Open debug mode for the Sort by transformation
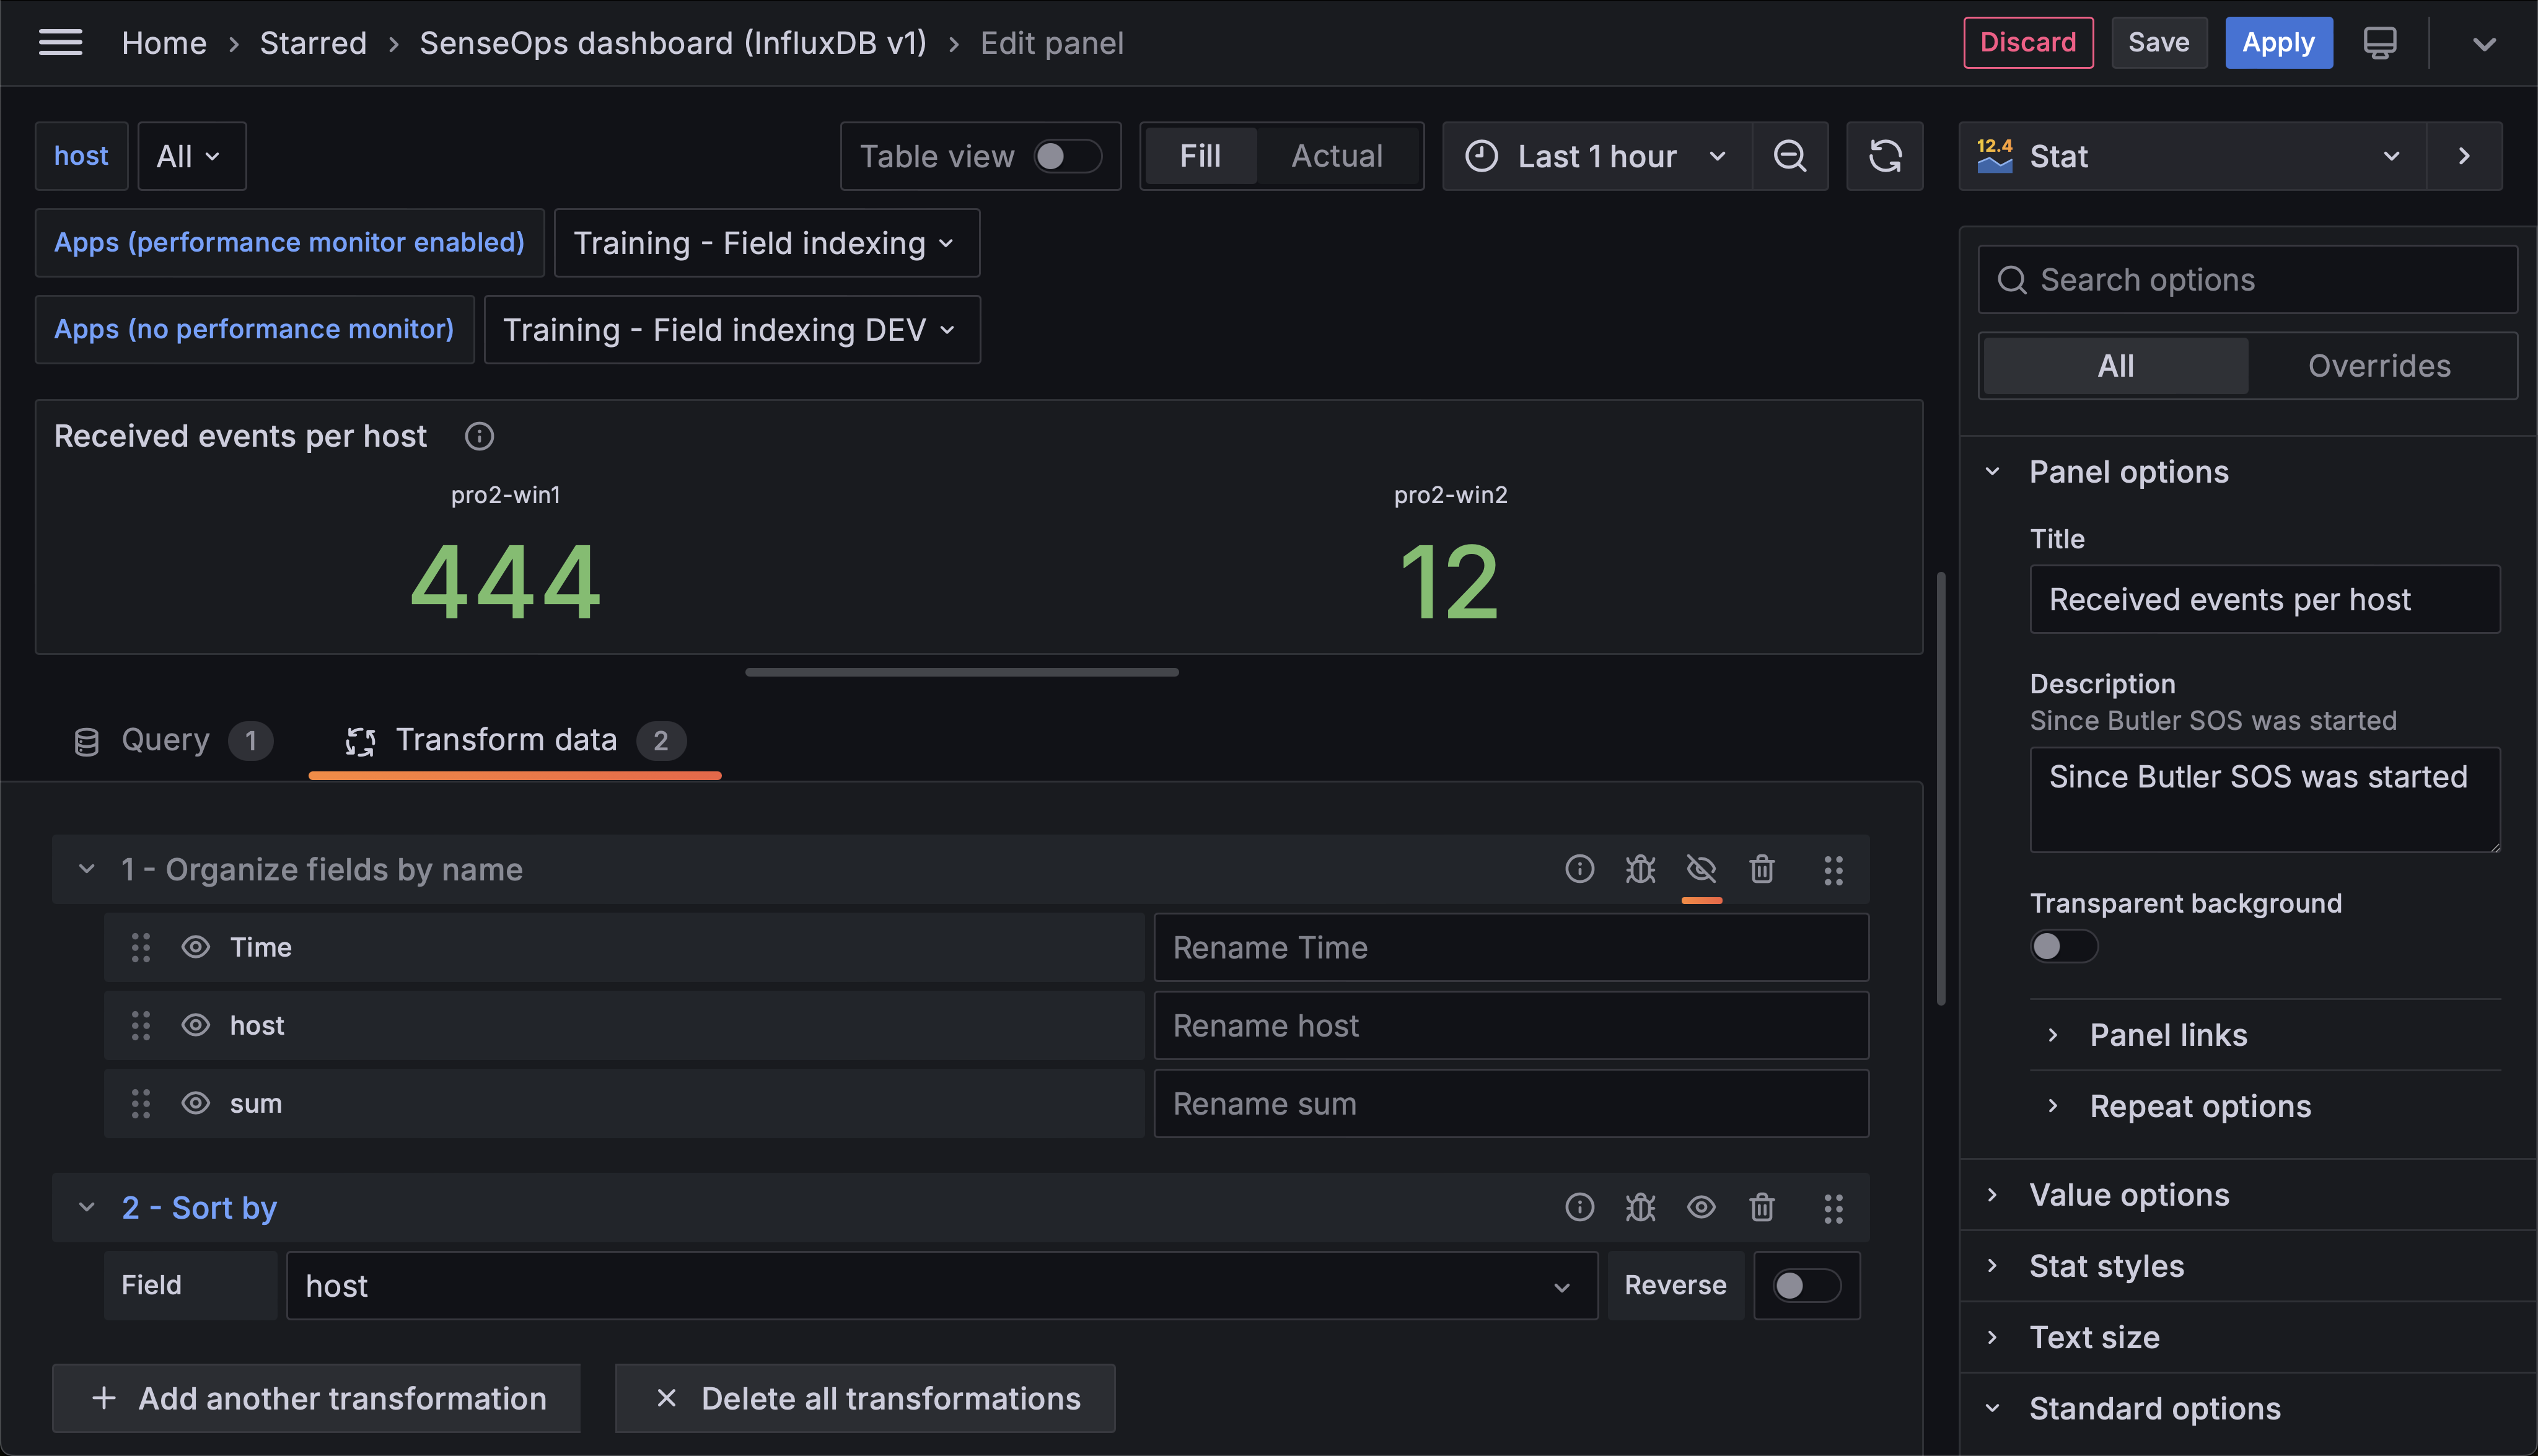The image size is (2538, 1456). click(x=1640, y=1207)
